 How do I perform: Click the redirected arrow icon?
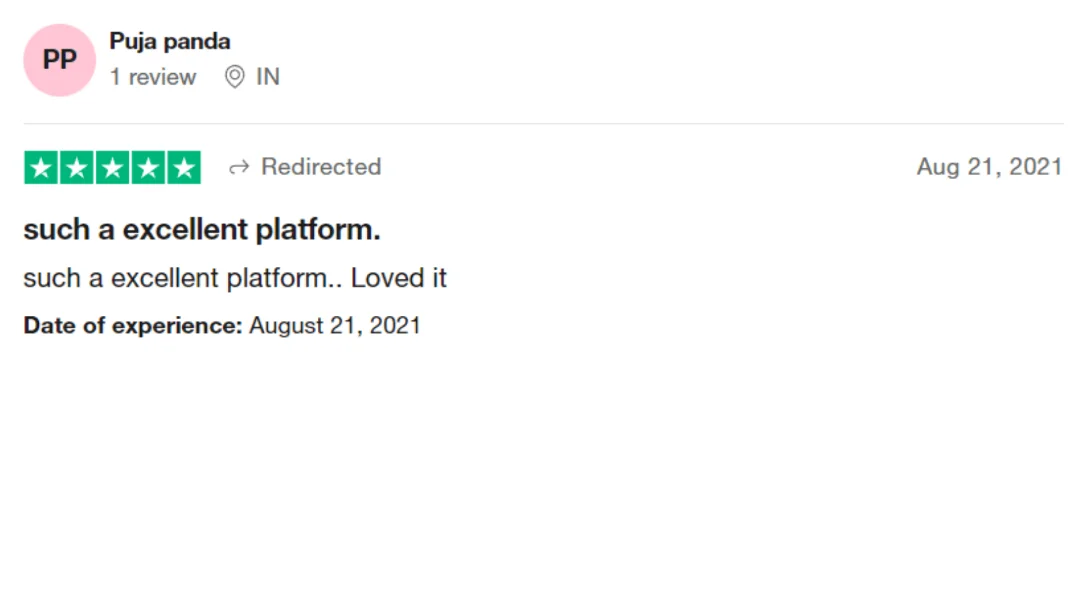(239, 167)
